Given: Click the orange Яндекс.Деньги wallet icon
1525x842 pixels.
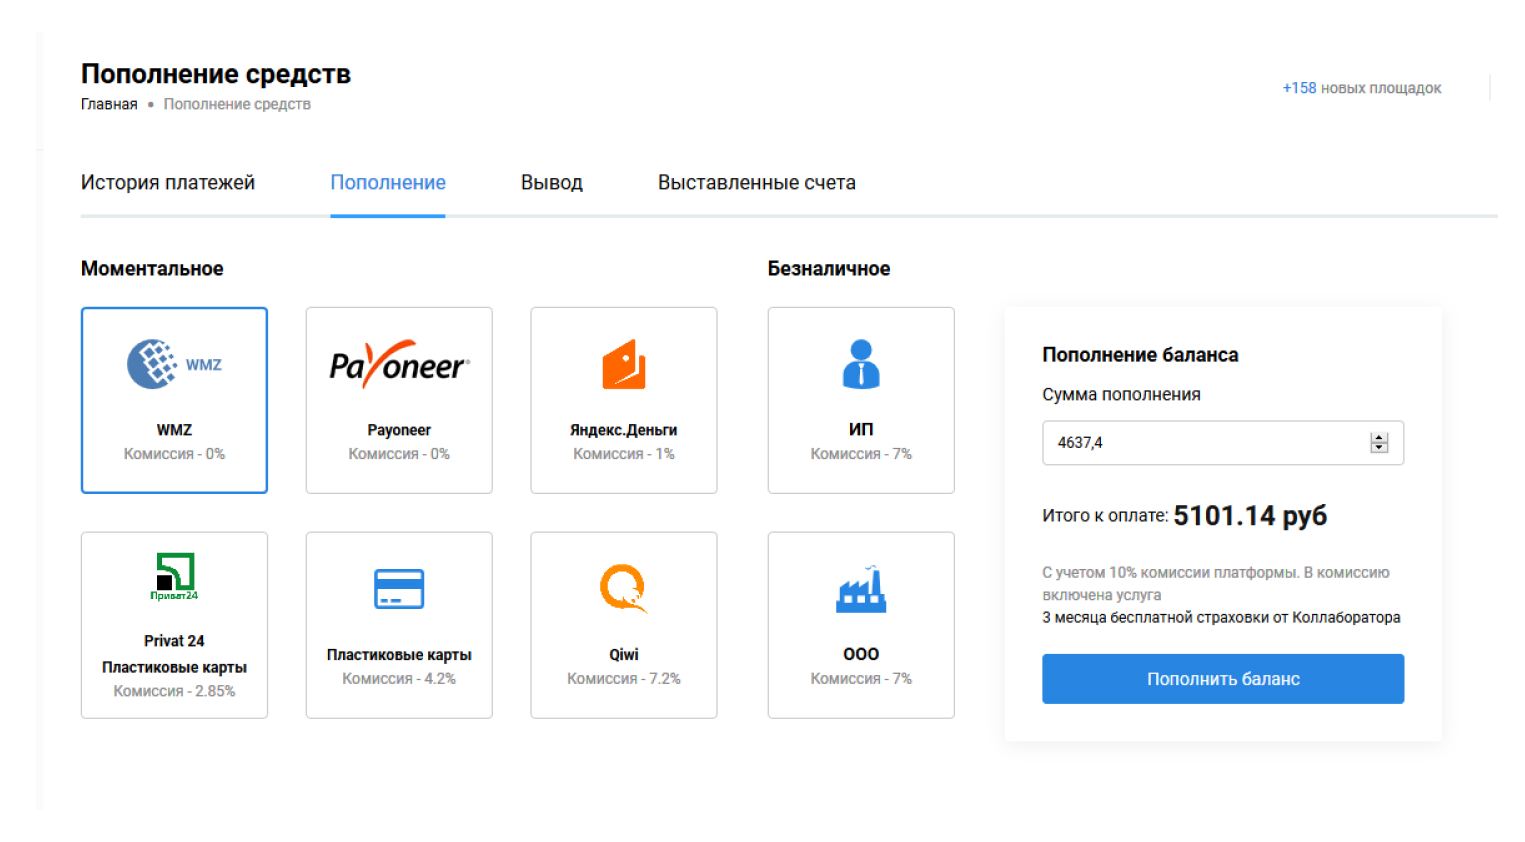Looking at the screenshot, I should (623, 364).
